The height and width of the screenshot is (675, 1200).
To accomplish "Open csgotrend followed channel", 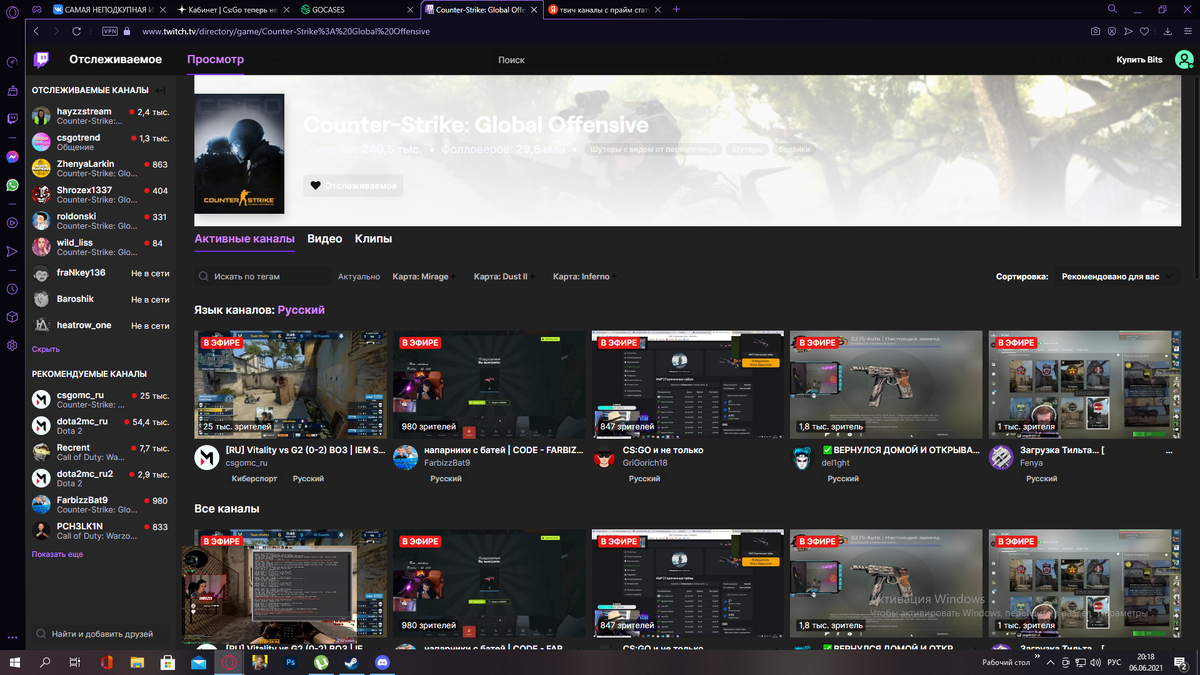I will 100,142.
